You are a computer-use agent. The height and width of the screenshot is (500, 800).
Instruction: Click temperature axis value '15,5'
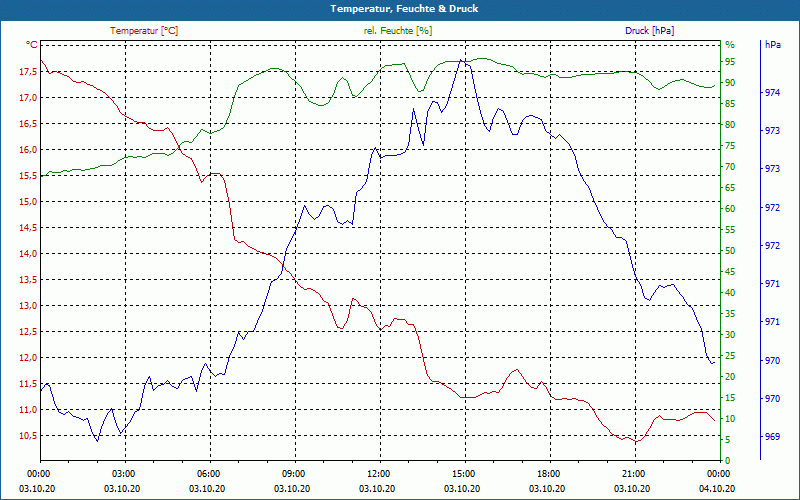(x=28, y=176)
